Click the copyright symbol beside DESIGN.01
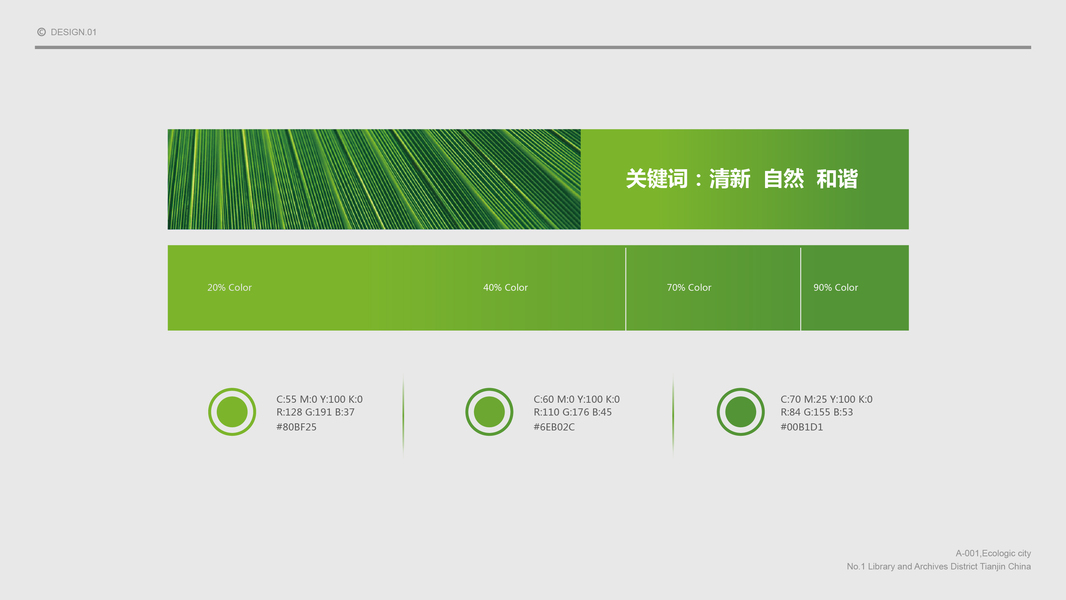 click(41, 32)
